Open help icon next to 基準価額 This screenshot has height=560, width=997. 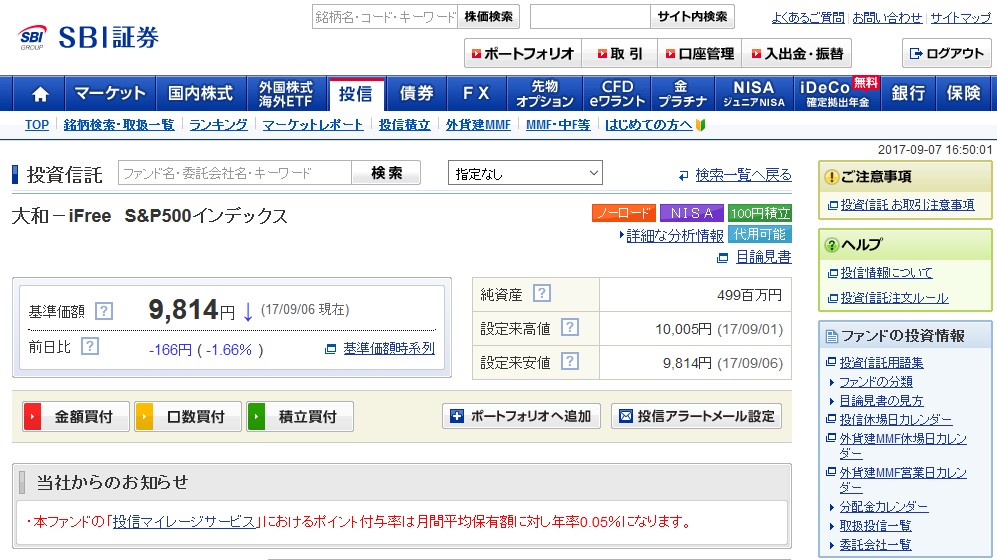[104, 311]
